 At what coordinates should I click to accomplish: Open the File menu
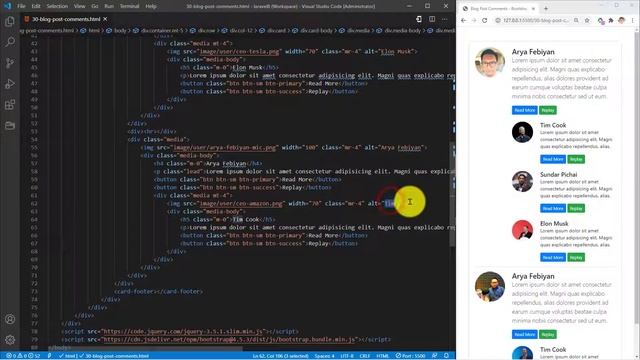pyautogui.click(x=21, y=6)
